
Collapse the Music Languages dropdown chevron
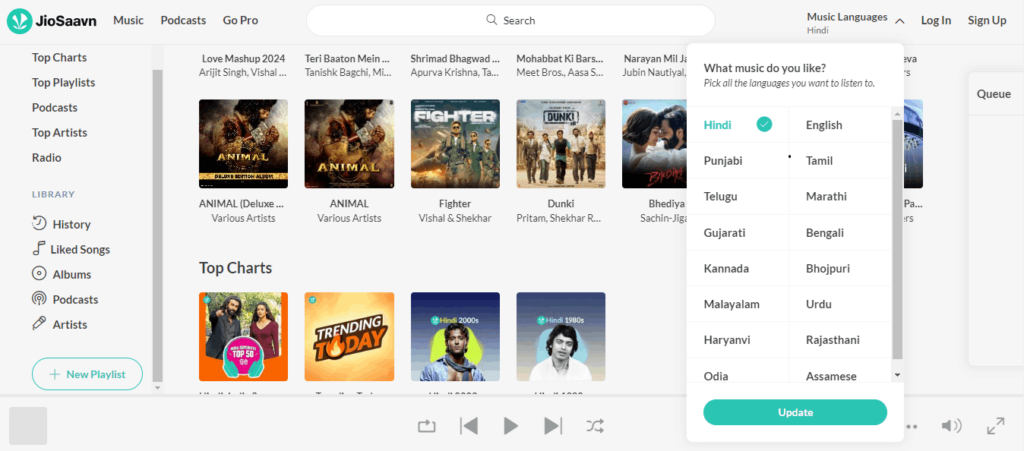[x=899, y=21]
